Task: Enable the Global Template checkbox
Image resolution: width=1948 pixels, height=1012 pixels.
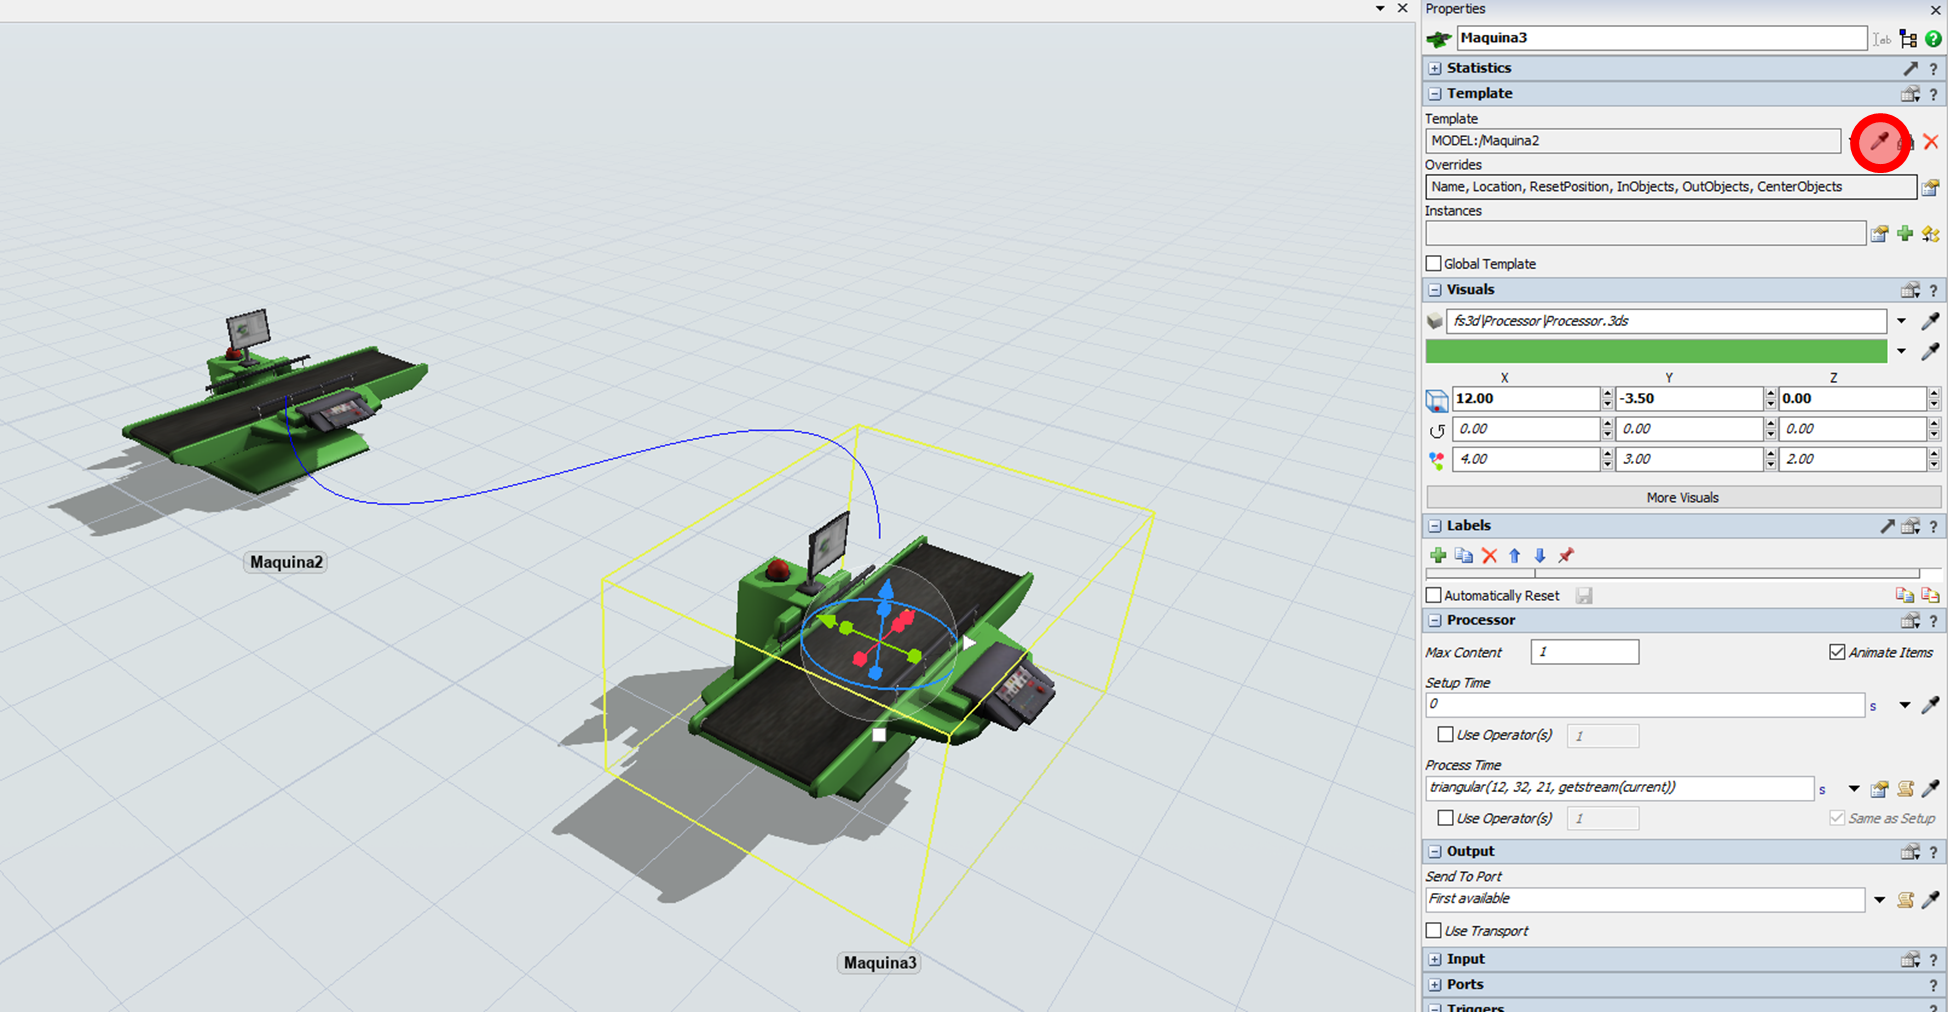Action: tap(1434, 264)
